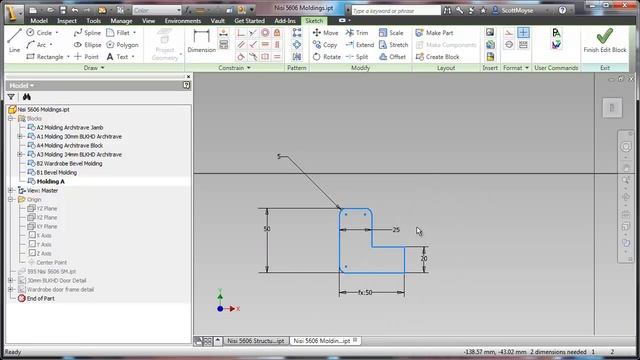This screenshot has height=360, width=640.
Task: Activate the Fillet tool
Action: pos(118,33)
